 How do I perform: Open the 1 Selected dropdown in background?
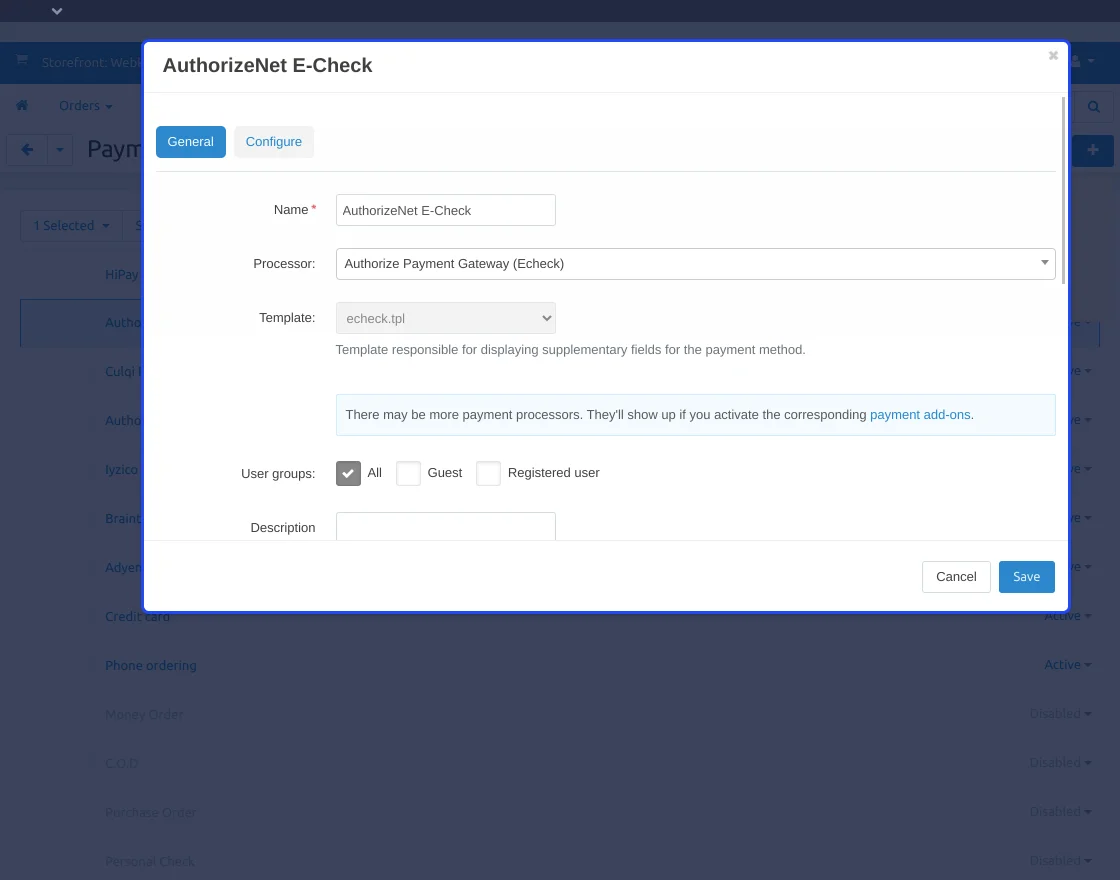tap(71, 226)
